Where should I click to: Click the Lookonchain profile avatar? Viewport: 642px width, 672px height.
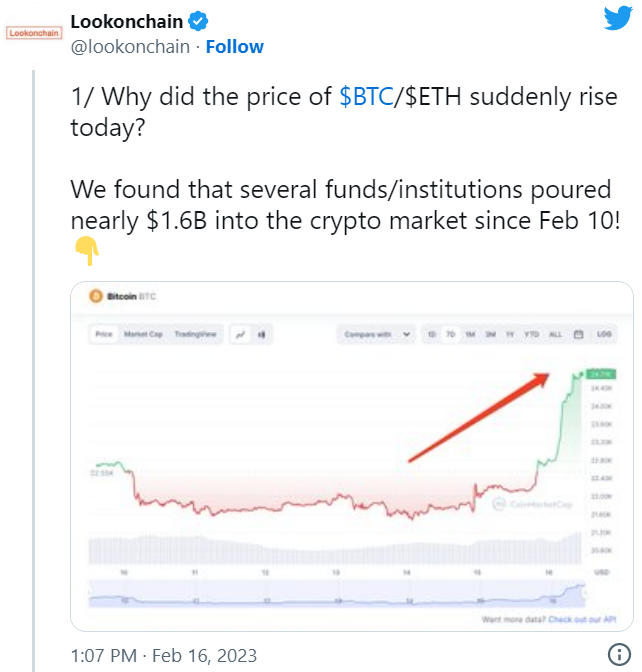[33, 32]
